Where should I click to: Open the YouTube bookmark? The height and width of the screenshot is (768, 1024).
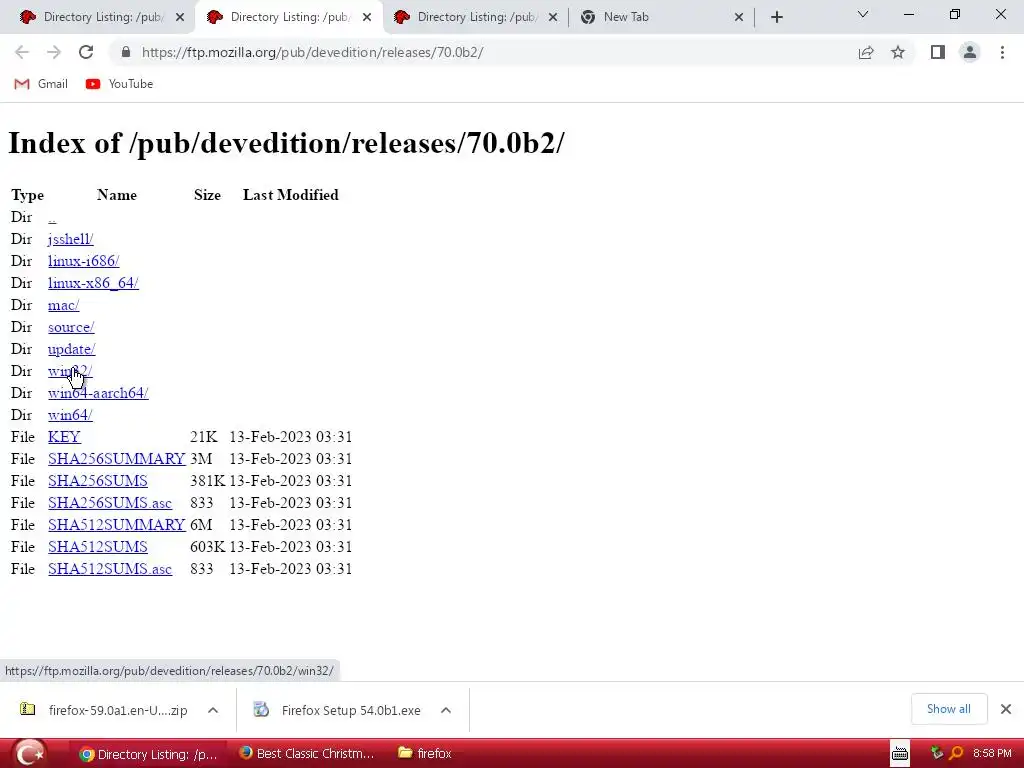click(x=119, y=84)
